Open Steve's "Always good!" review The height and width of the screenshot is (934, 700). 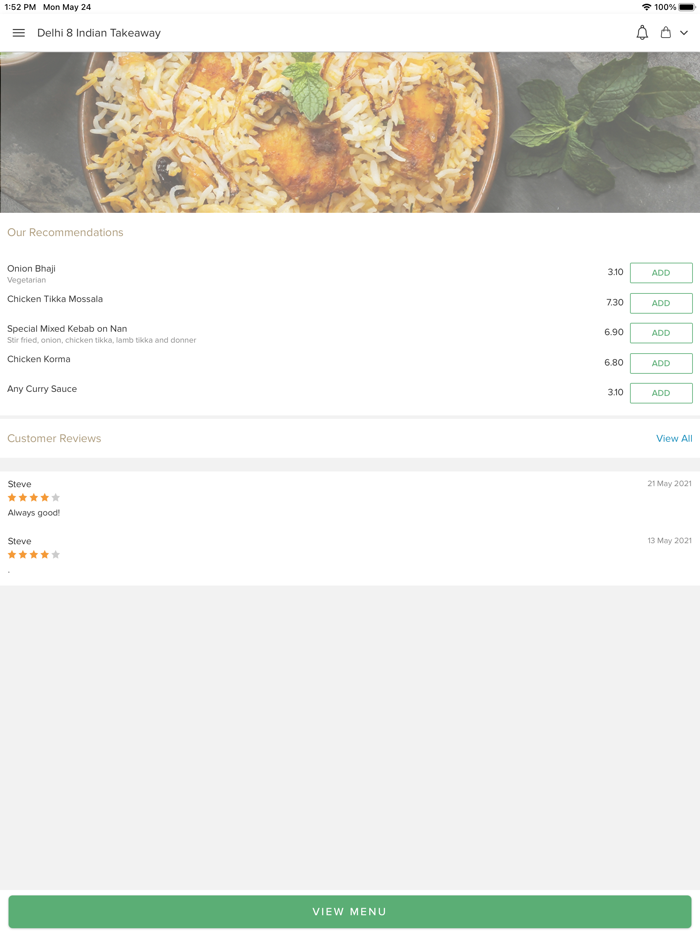click(x=34, y=513)
